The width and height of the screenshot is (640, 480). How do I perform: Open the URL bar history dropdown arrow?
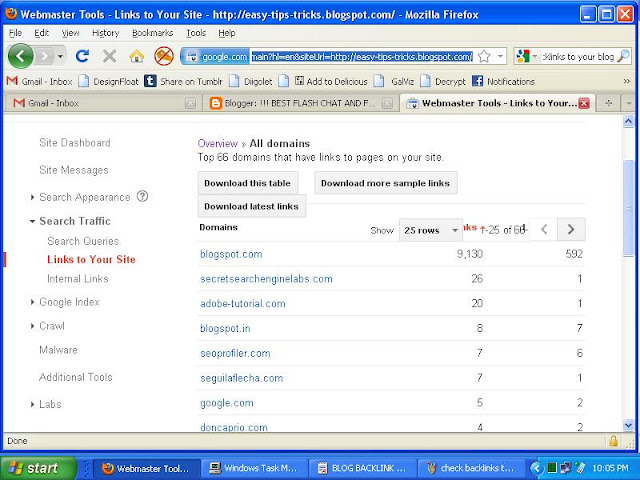(x=500, y=56)
